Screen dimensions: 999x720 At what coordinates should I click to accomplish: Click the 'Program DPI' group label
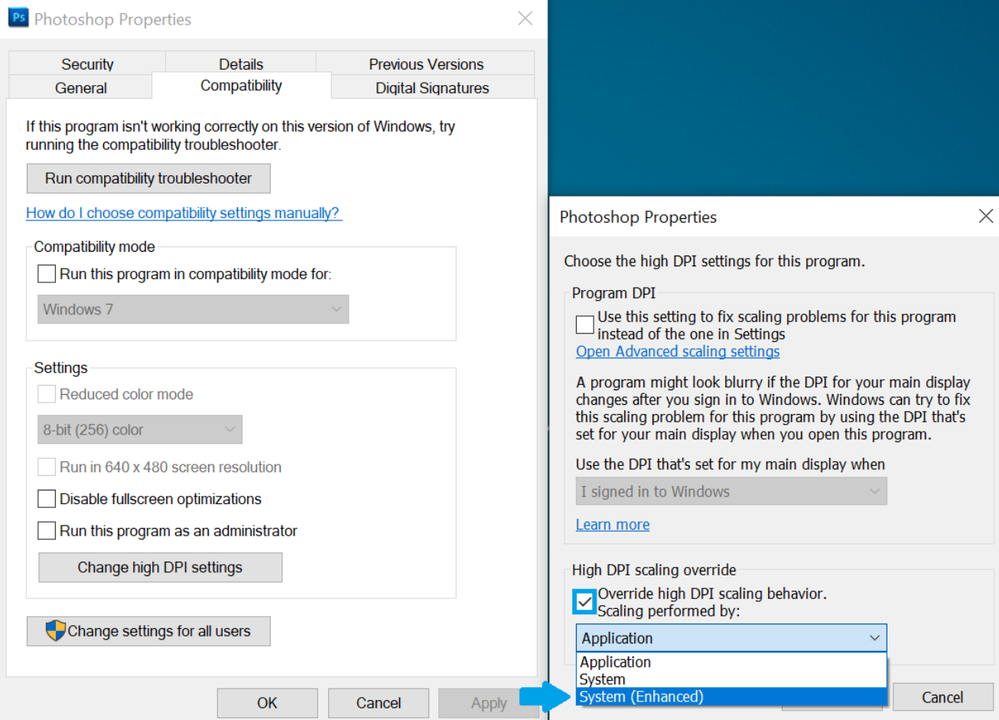click(614, 292)
